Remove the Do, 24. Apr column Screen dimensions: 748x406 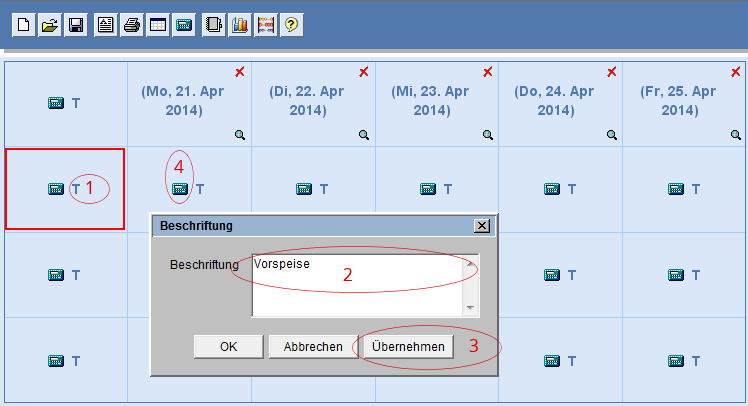pyautogui.click(x=612, y=72)
